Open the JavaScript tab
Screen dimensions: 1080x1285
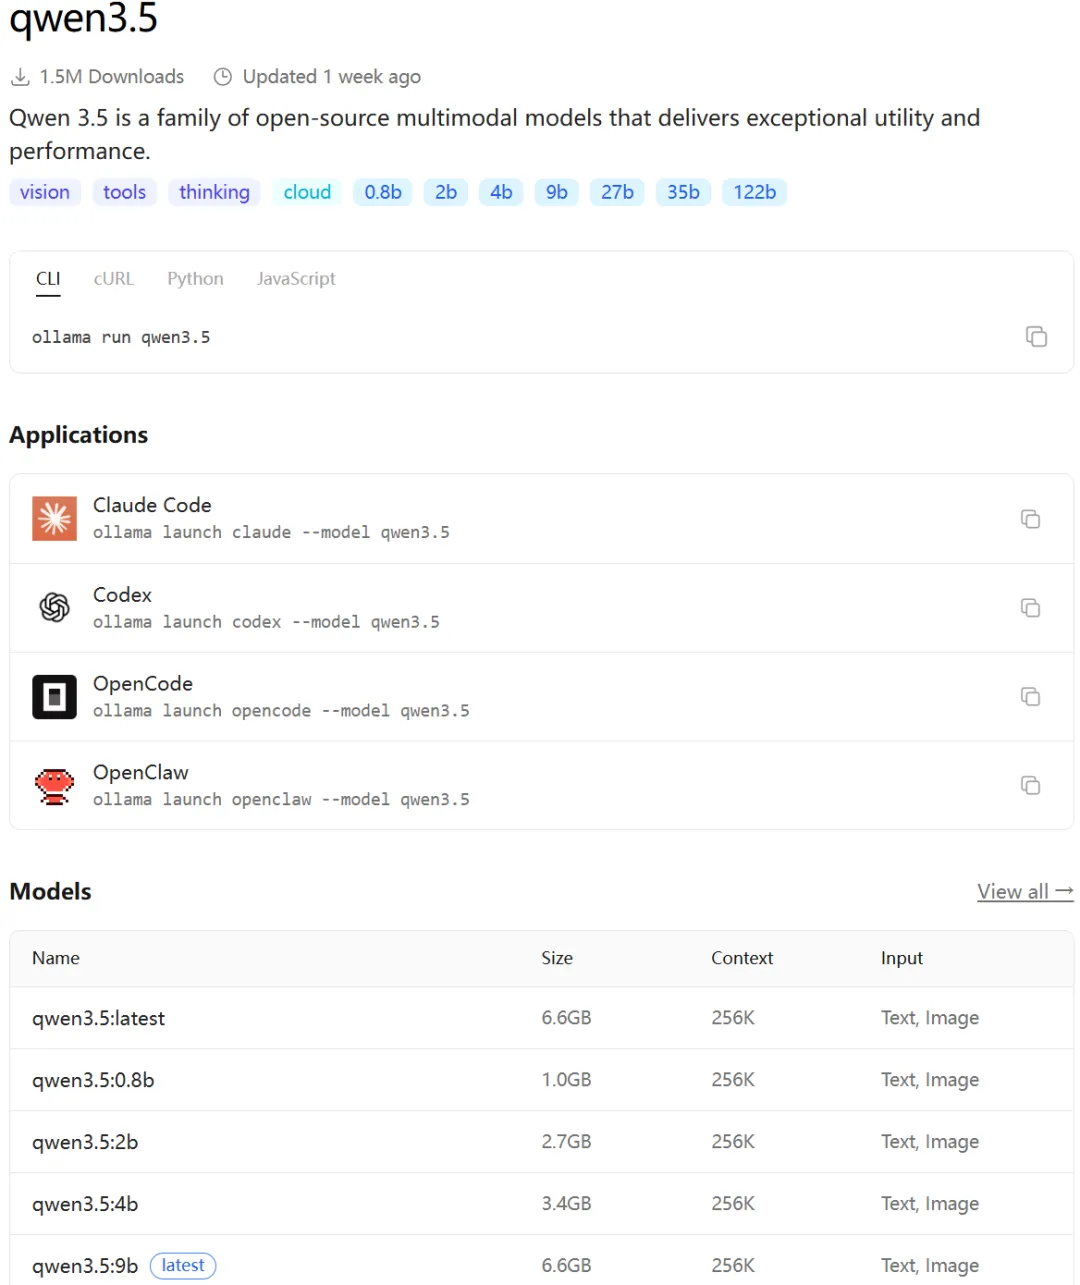[x=296, y=279]
